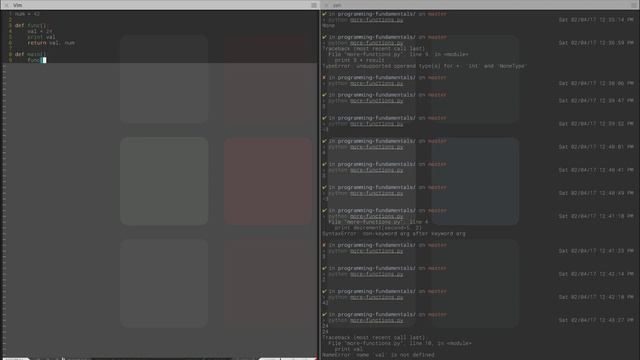Click the 'val = 24' line in Vim

40,31
